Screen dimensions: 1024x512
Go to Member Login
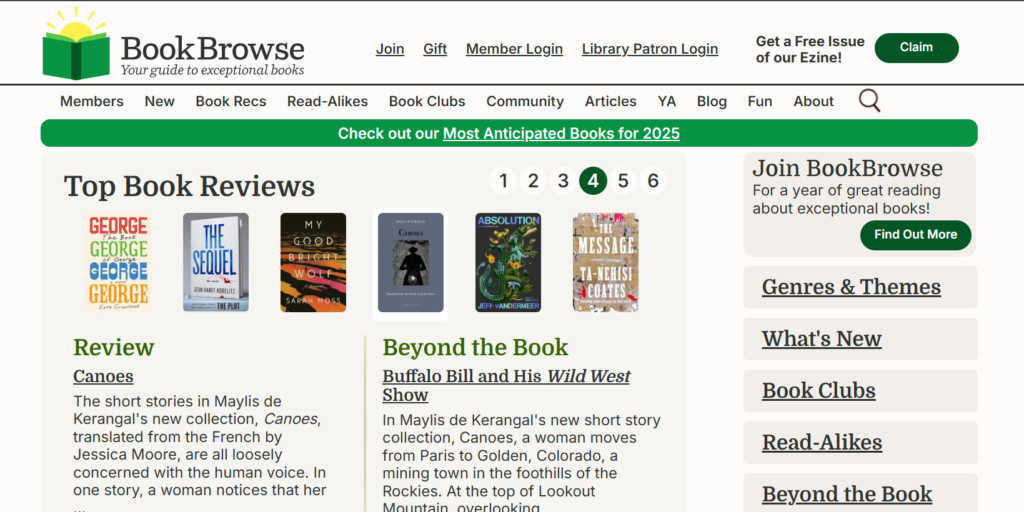tap(515, 49)
